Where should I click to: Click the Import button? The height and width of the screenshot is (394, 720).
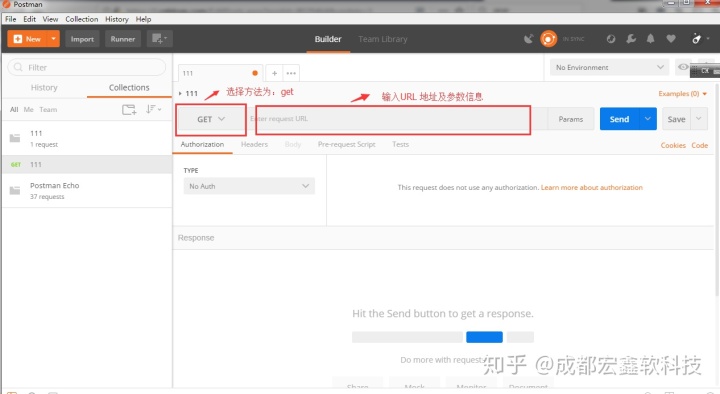82,39
